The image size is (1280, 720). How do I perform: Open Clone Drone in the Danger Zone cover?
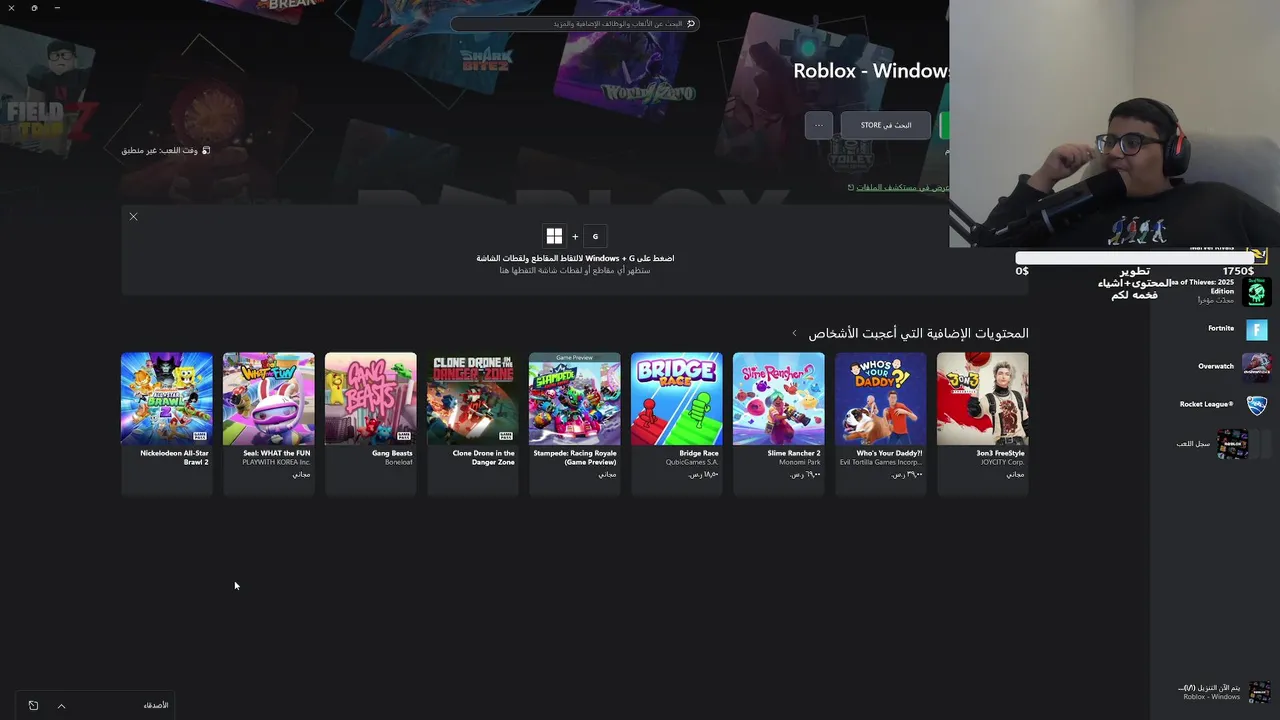tap(473, 398)
